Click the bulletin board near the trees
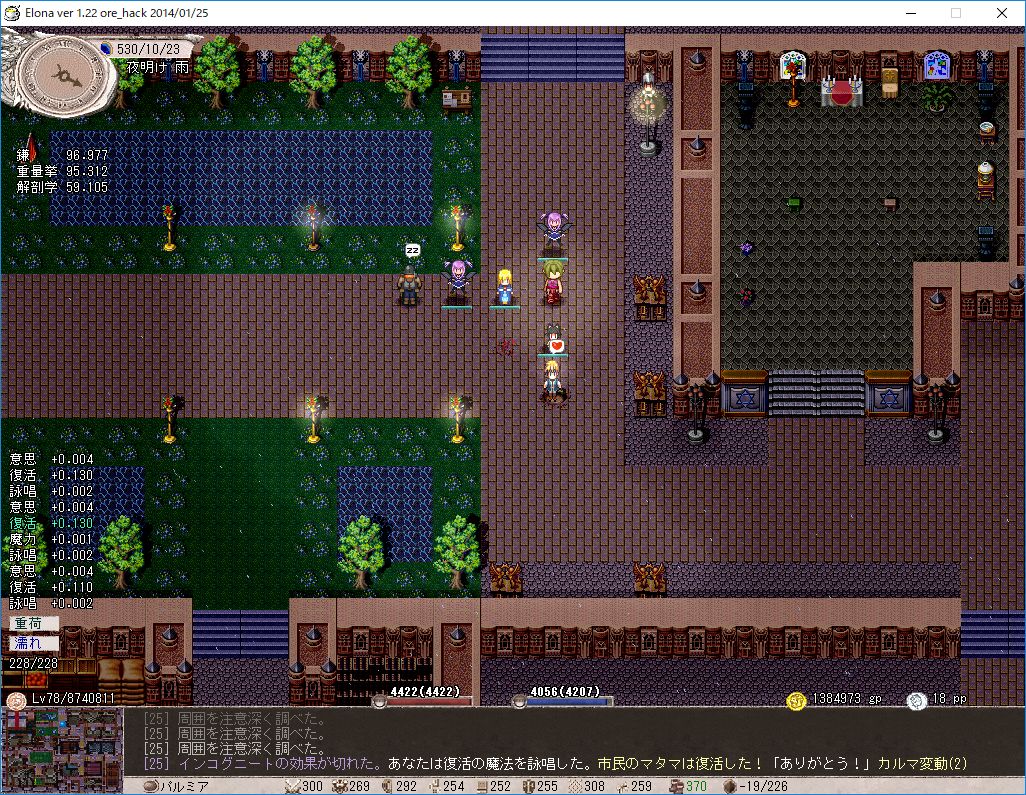This screenshot has width=1026, height=795. click(456, 100)
